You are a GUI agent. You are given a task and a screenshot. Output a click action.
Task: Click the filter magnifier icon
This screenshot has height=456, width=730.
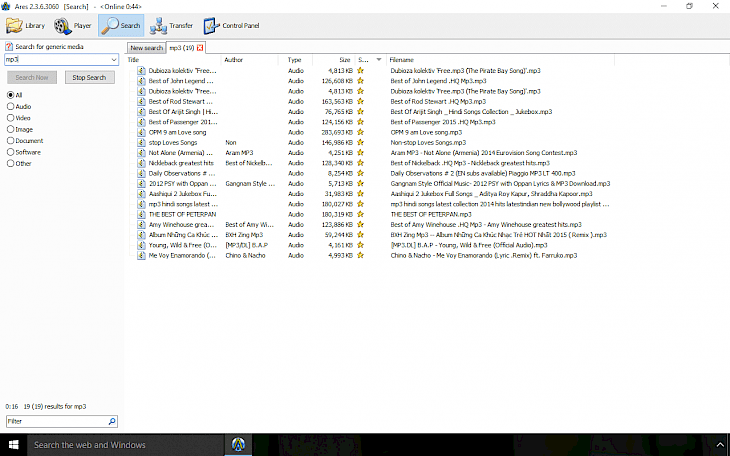(112, 421)
